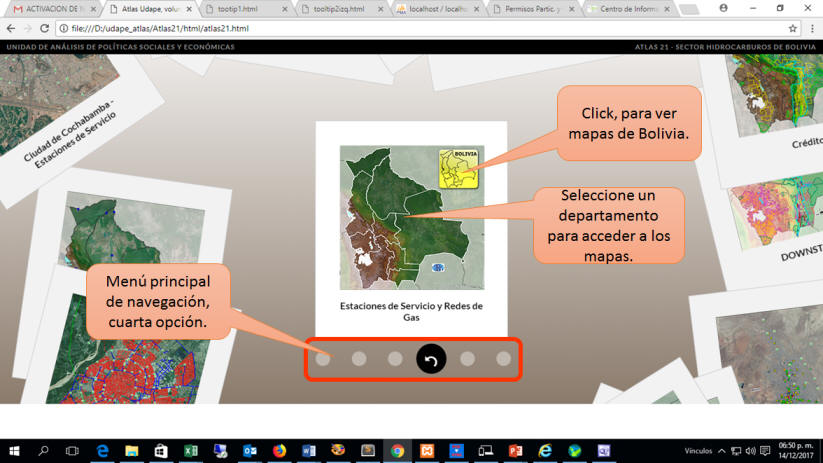Open Excel from the taskbar
Screen dimensions: 823x463
click(191, 451)
